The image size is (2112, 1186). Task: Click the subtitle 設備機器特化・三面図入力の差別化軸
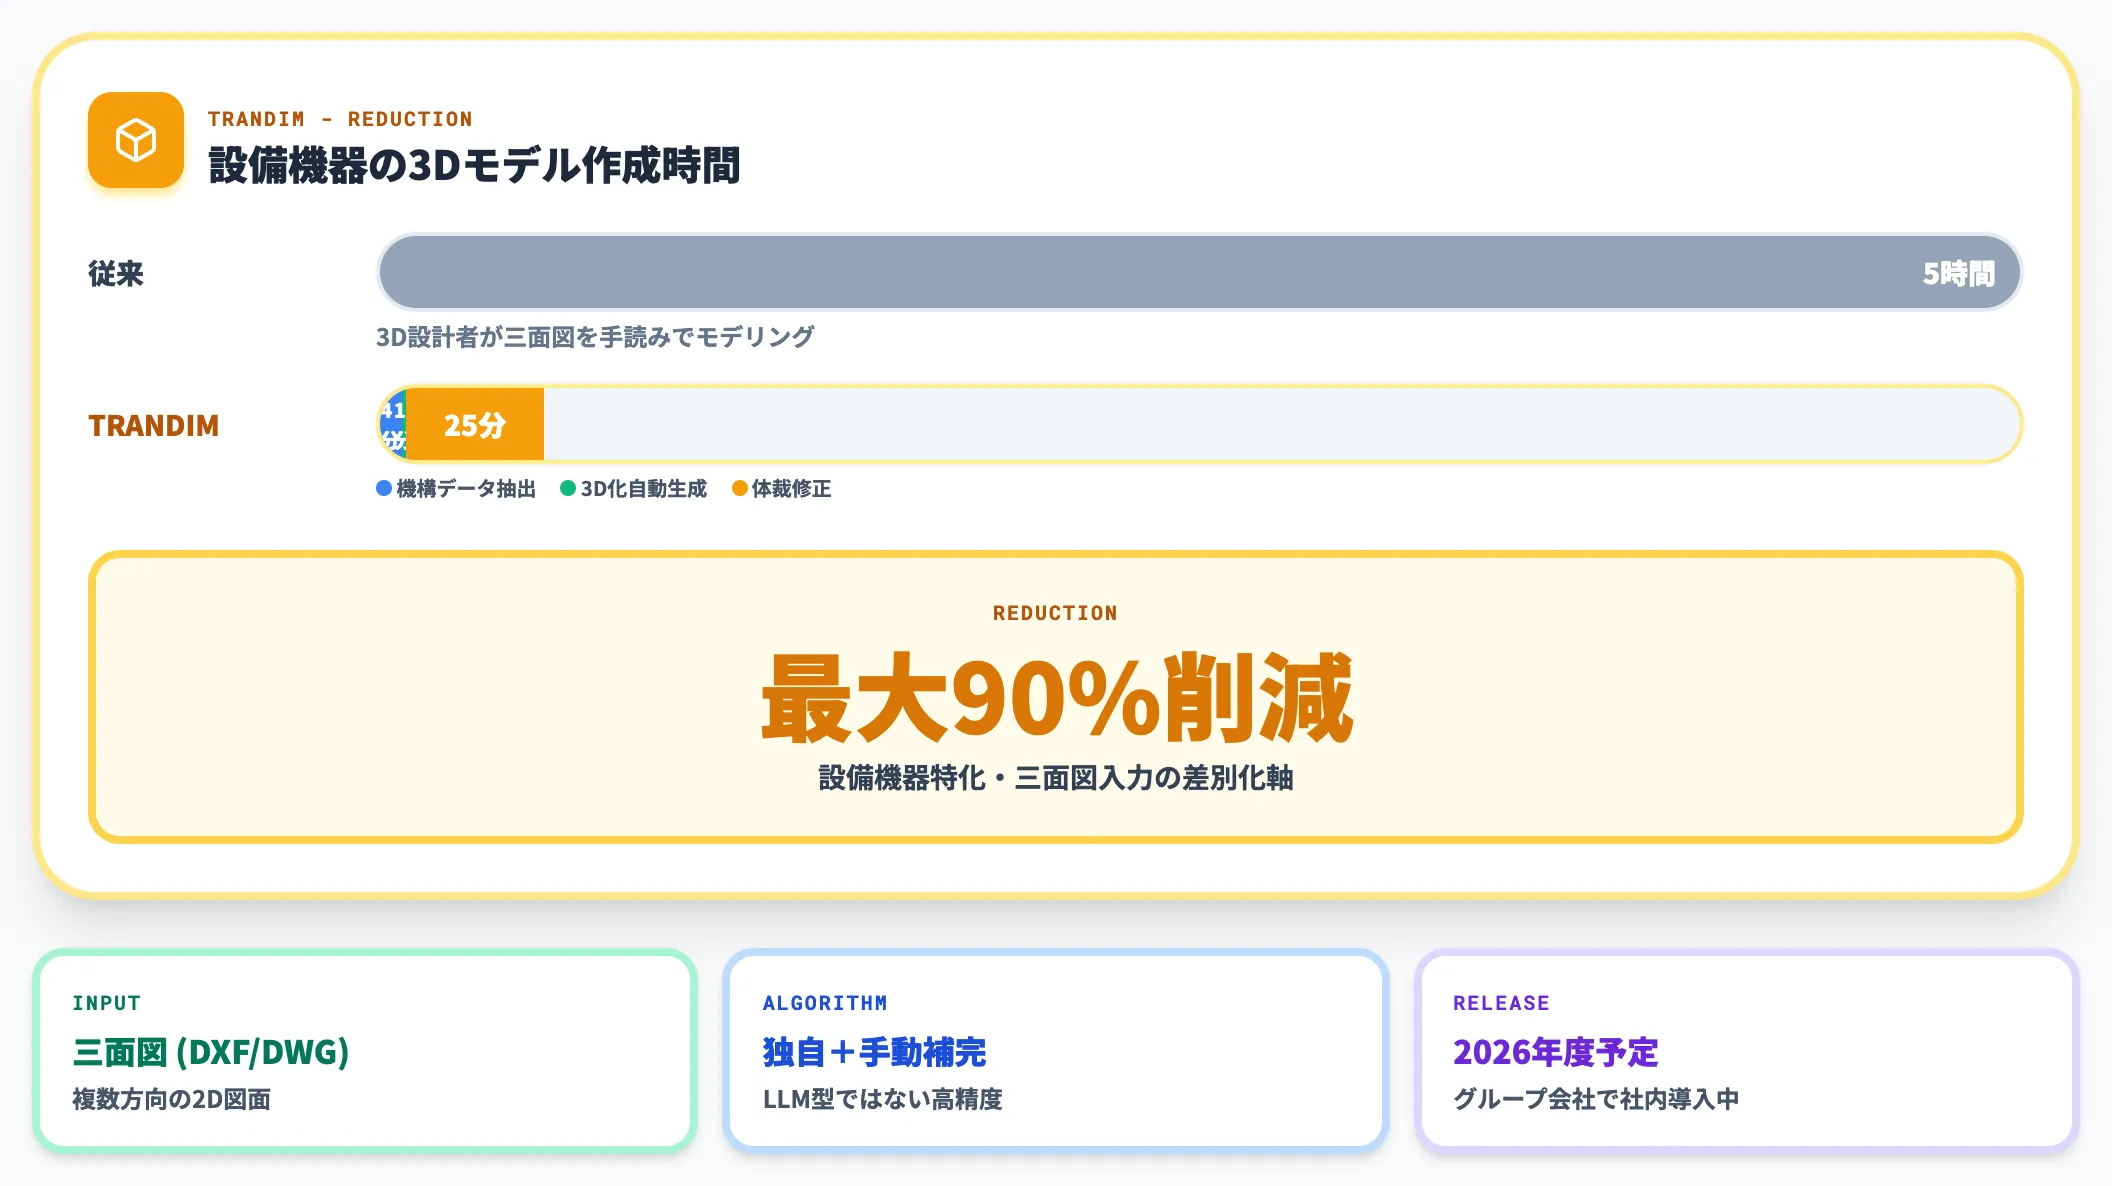tap(1056, 777)
